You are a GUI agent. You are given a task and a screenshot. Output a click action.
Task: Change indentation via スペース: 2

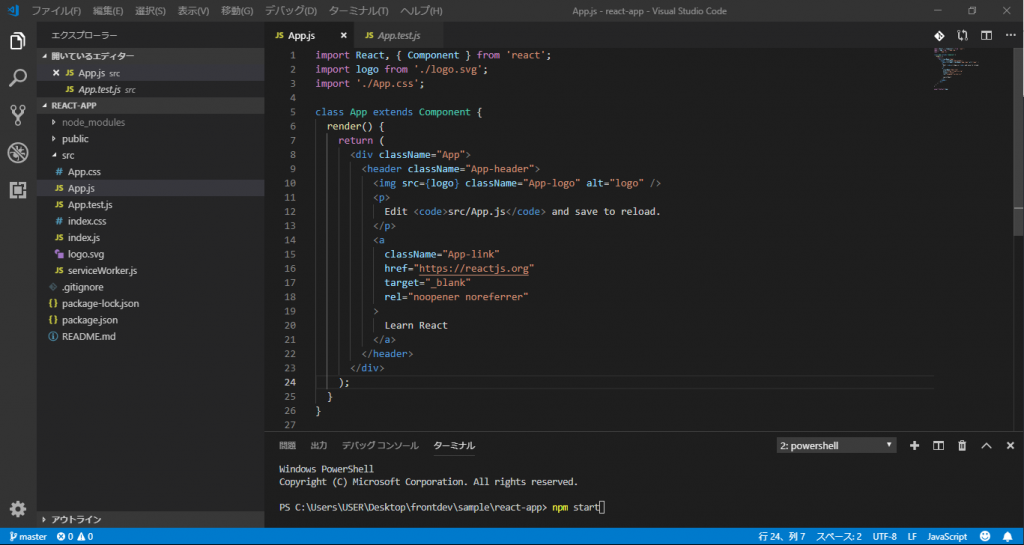point(839,537)
